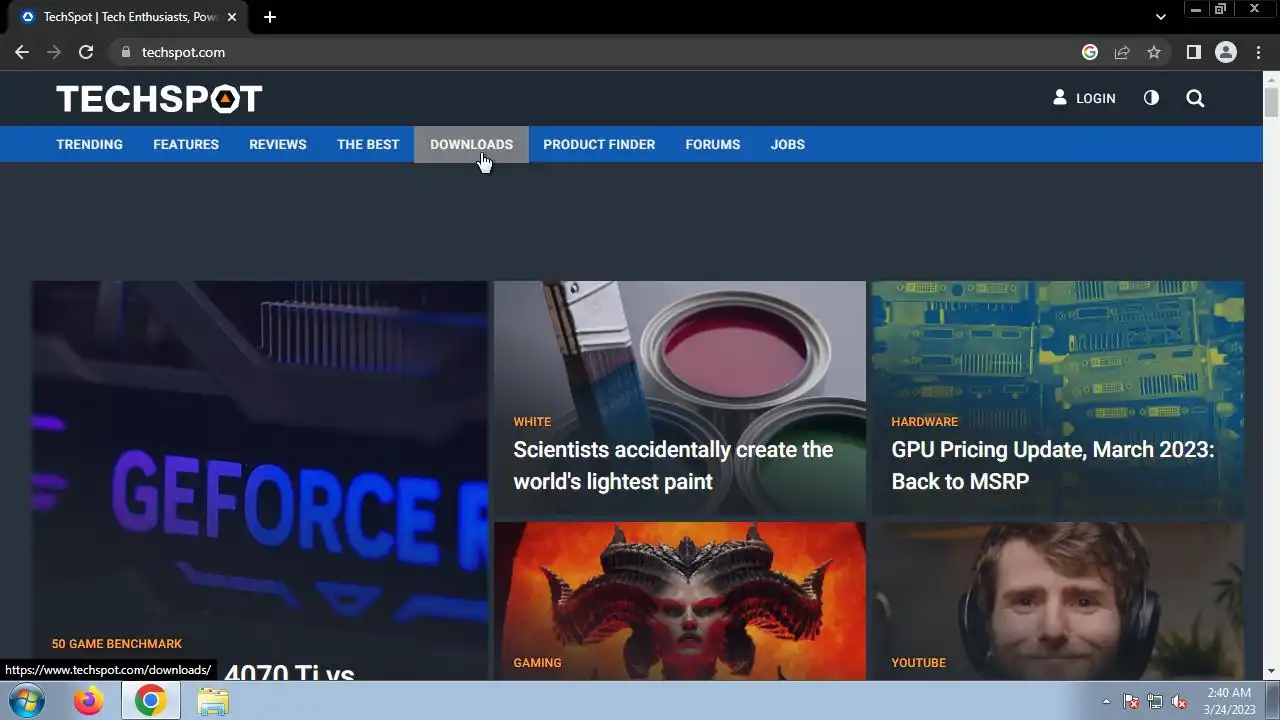Click the muted volume tray icon
Screen dimensions: 1280x720
(1179, 701)
